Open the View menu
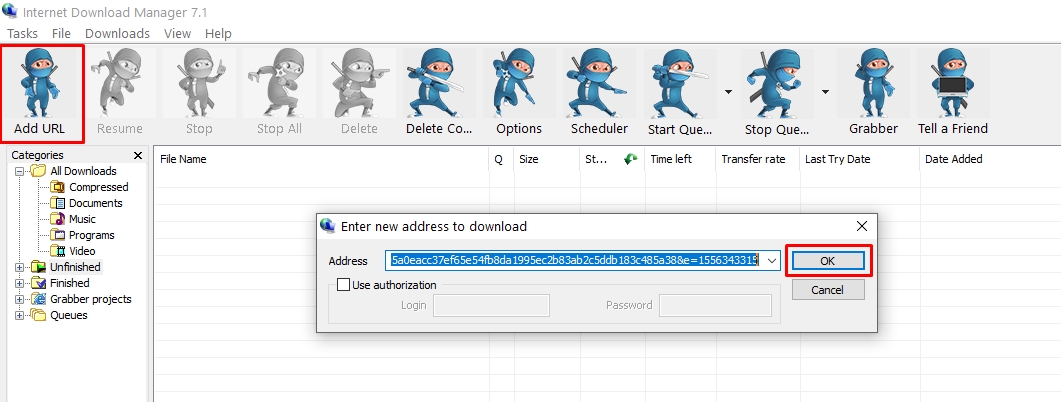 tap(177, 33)
